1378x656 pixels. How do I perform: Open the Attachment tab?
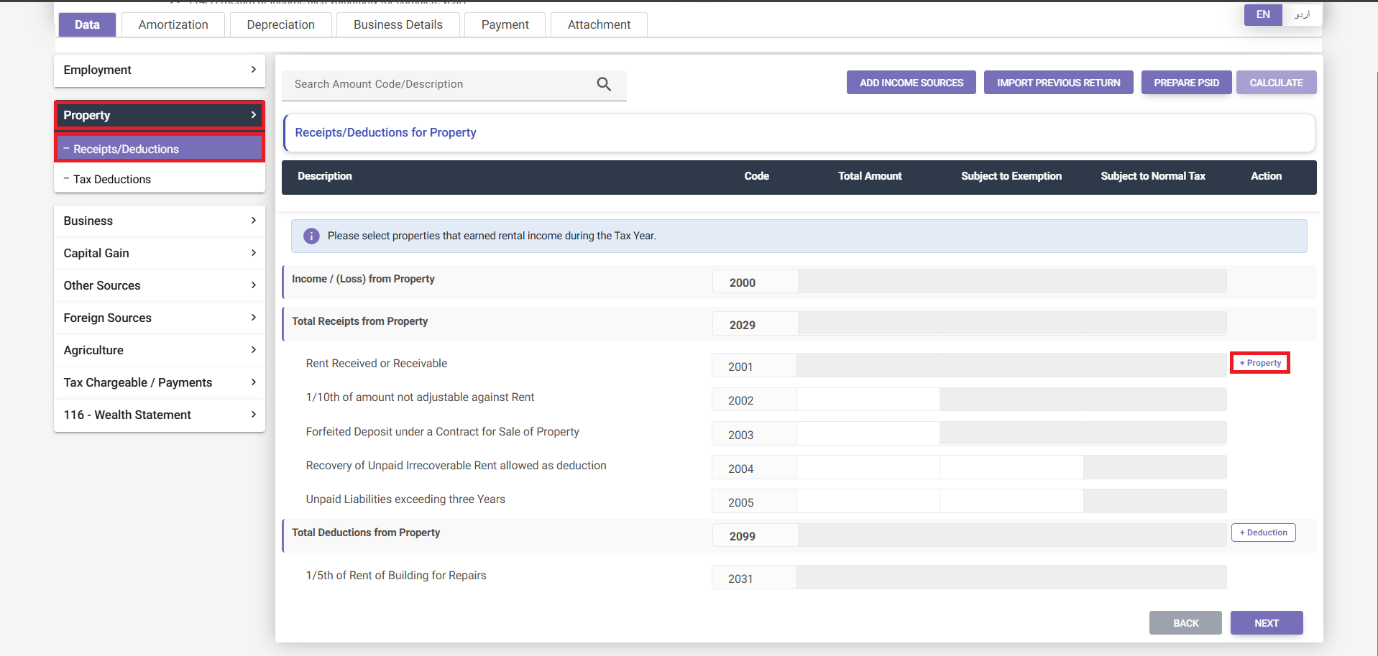tap(599, 24)
